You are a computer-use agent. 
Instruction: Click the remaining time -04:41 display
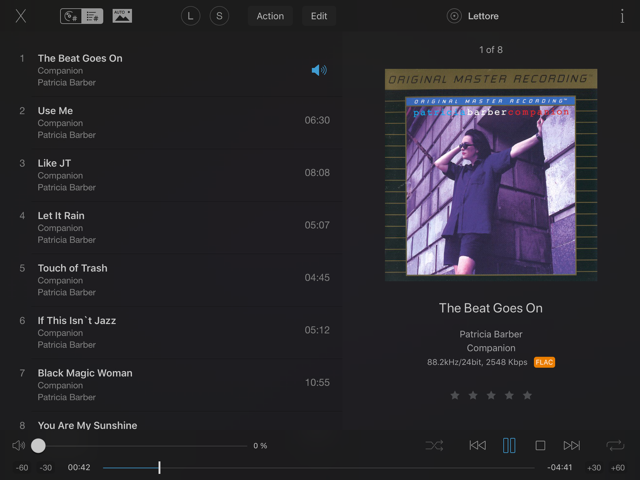click(x=560, y=467)
